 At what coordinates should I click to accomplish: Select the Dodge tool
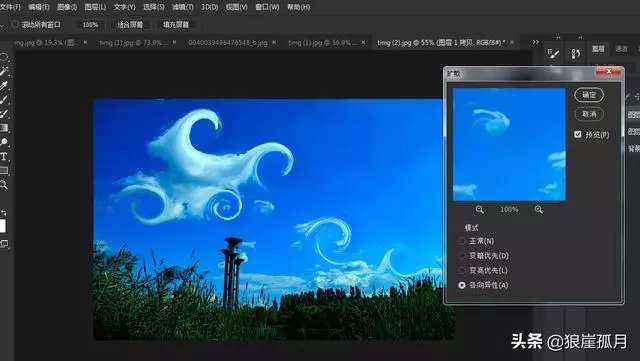[x=4, y=143]
